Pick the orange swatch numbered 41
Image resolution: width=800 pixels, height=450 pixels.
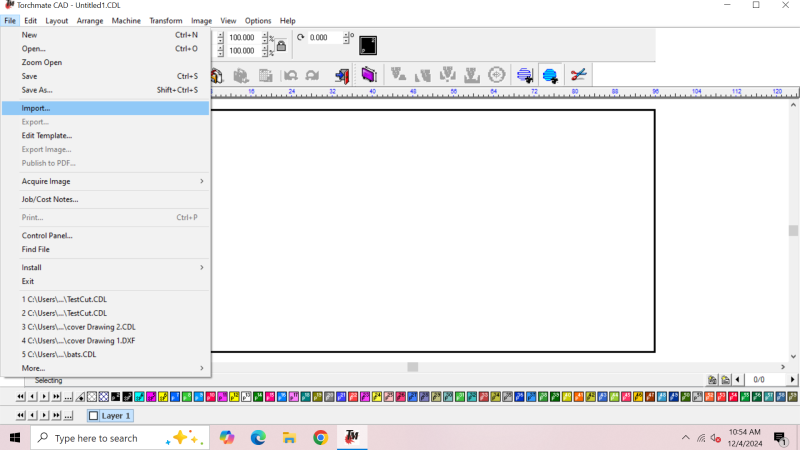tap(579, 397)
